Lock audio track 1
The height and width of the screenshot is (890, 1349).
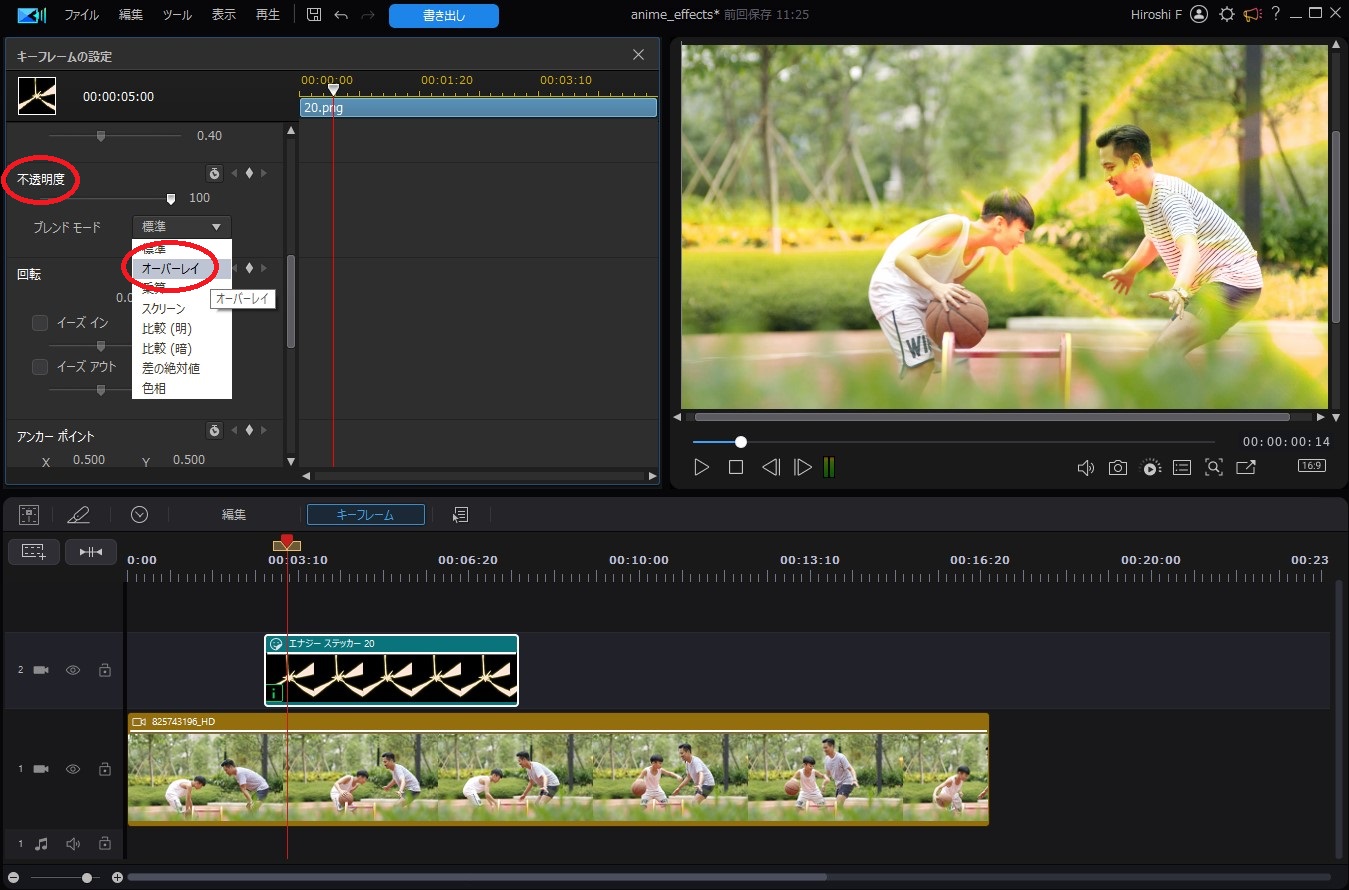[104, 844]
